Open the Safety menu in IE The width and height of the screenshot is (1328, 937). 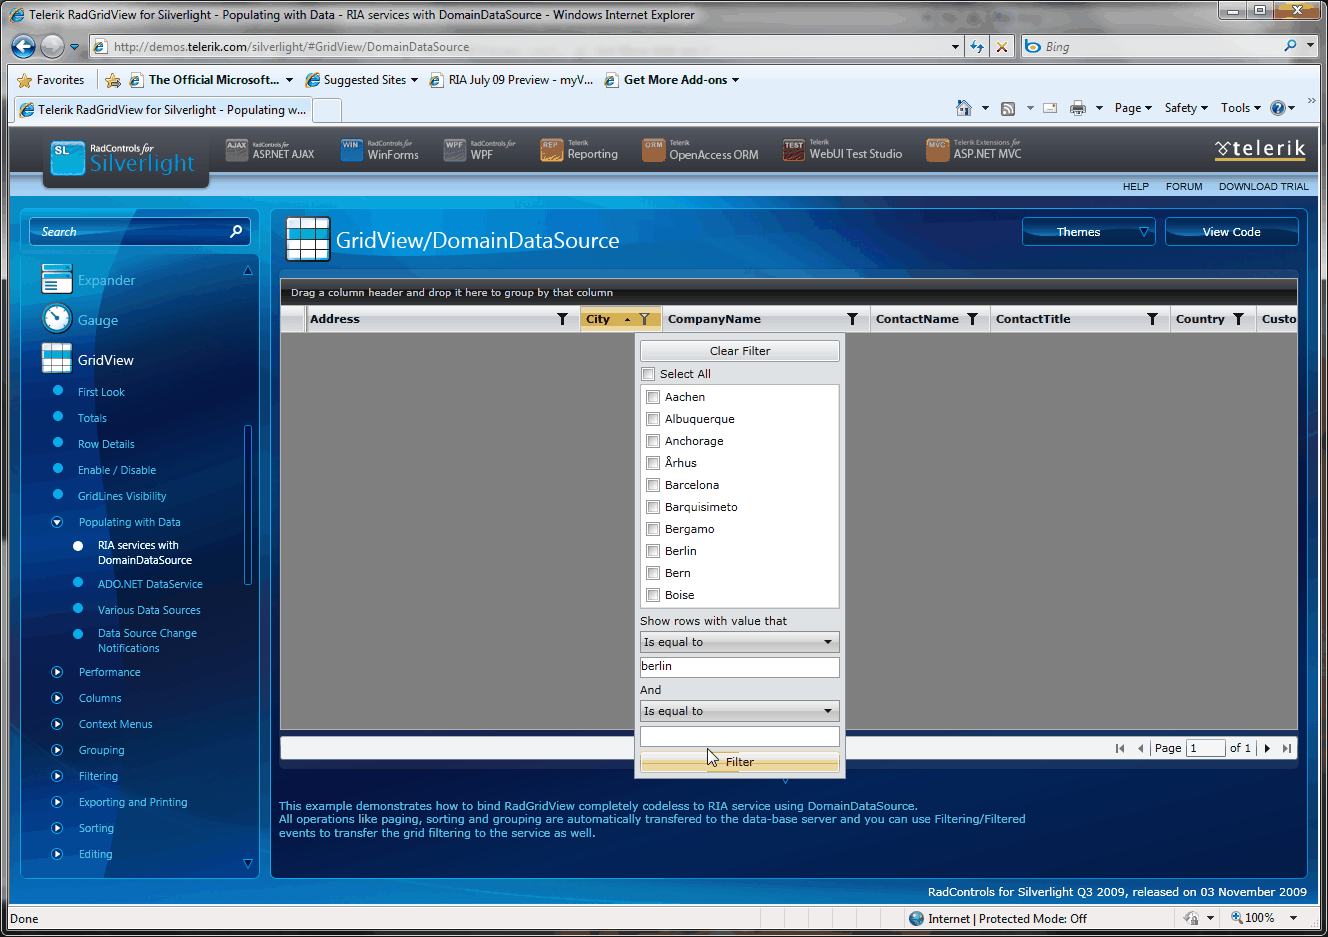click(x=1186, y=108)
